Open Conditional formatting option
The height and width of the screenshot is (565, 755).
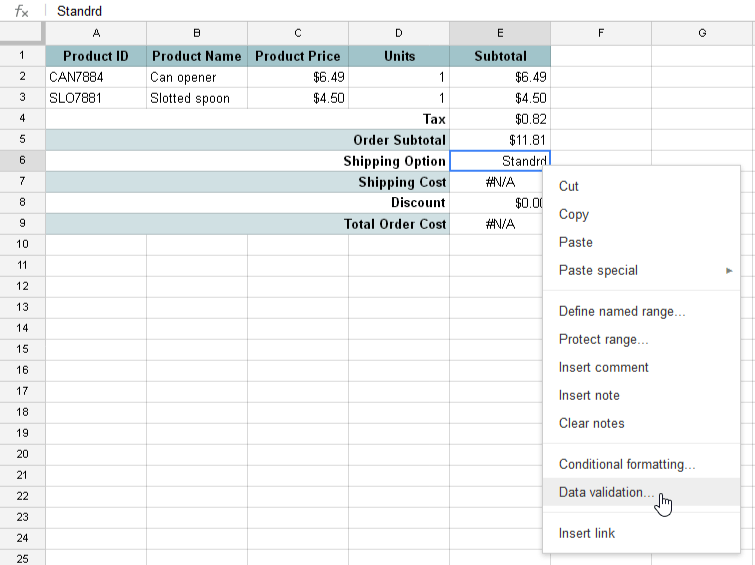pyautogui.click(x=627, y=464)
